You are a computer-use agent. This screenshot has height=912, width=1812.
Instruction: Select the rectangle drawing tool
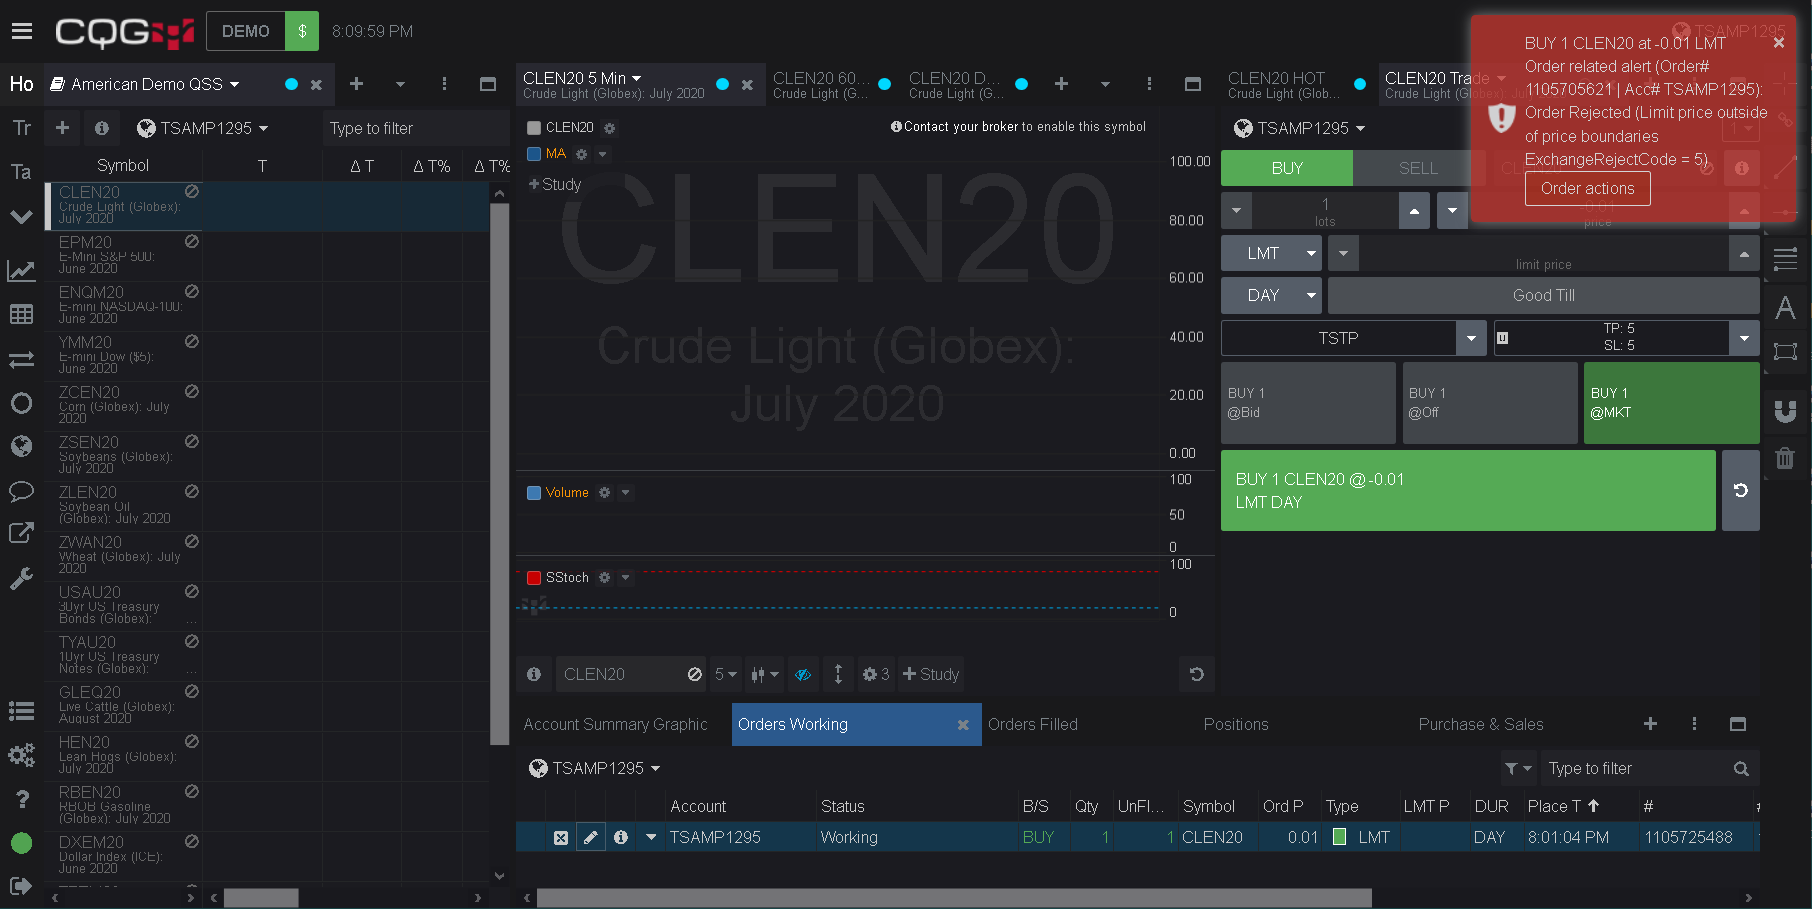point(1786,351)
